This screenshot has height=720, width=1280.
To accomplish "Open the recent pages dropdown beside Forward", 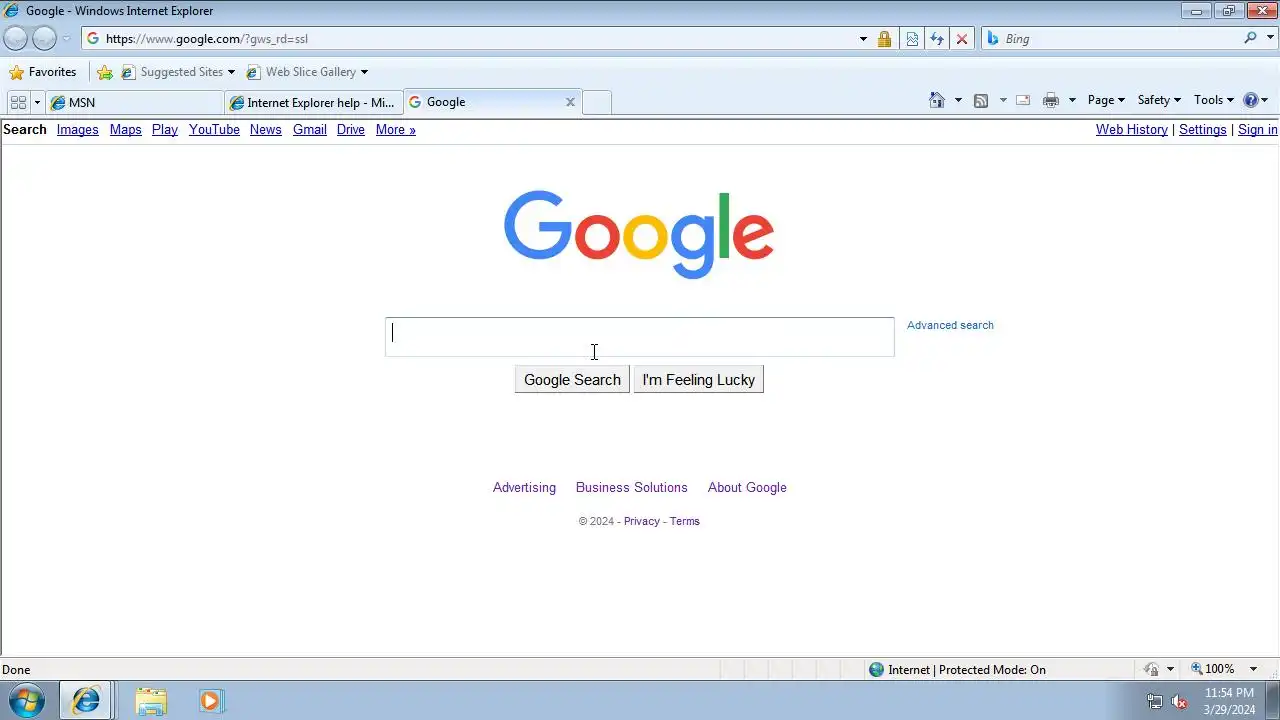I will pos(67,39).
